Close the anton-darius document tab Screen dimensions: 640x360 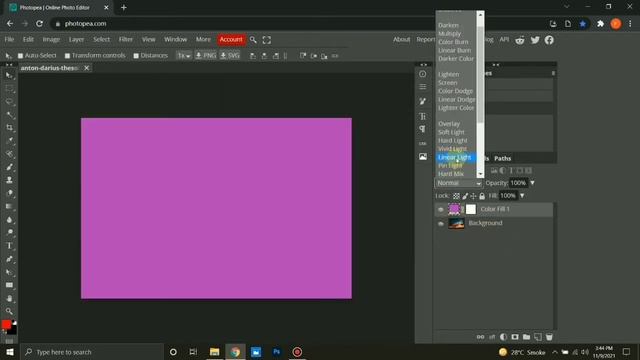point(87,68)
